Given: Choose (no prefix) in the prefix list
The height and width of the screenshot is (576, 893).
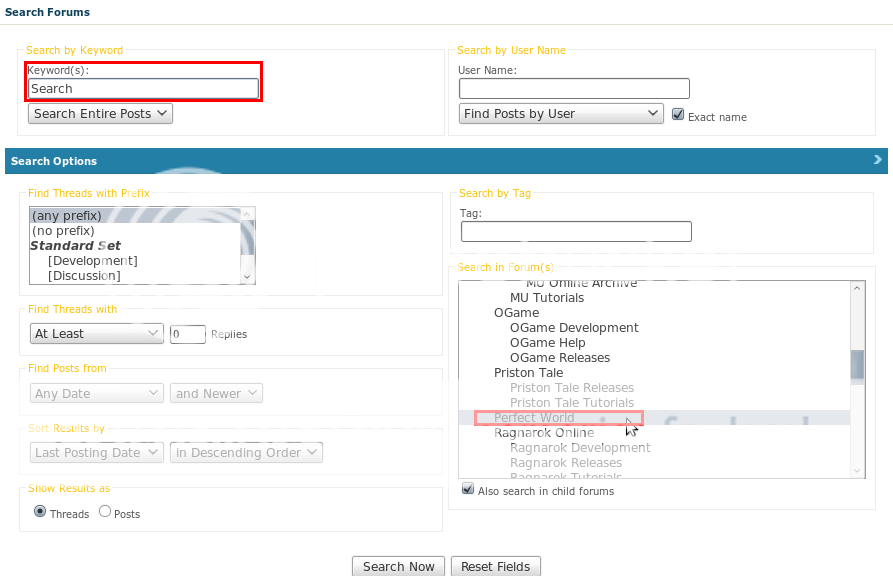Looking at the screenshot, I should point(63,231).
